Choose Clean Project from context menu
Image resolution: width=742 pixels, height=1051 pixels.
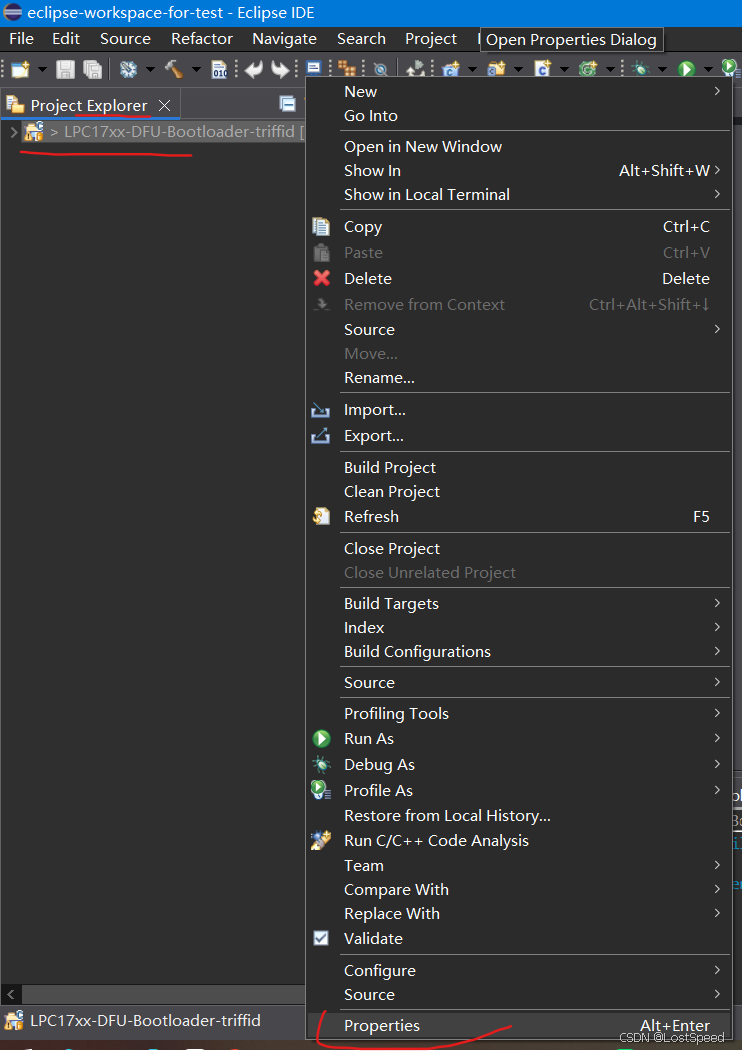click(x=518, y=491)
